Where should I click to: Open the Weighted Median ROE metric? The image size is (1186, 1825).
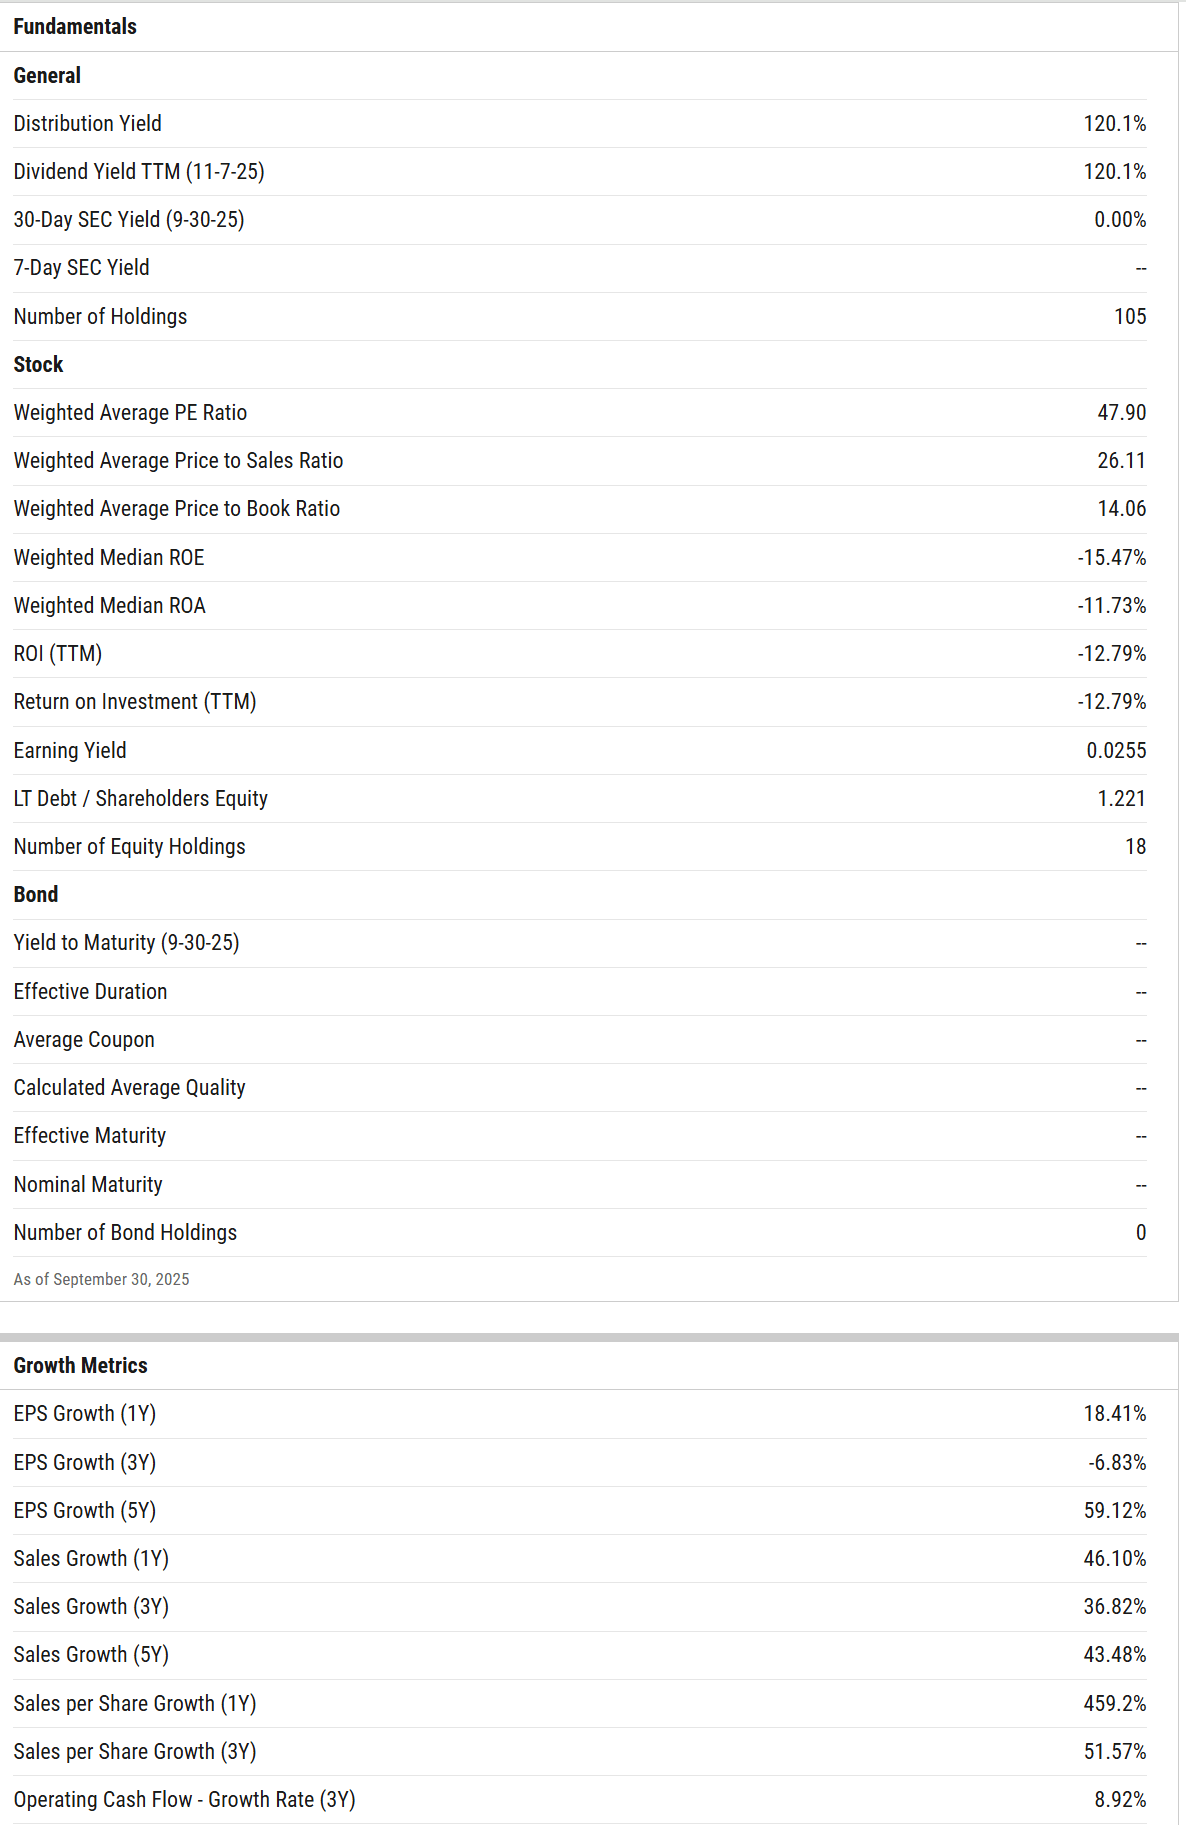(109, 558)
